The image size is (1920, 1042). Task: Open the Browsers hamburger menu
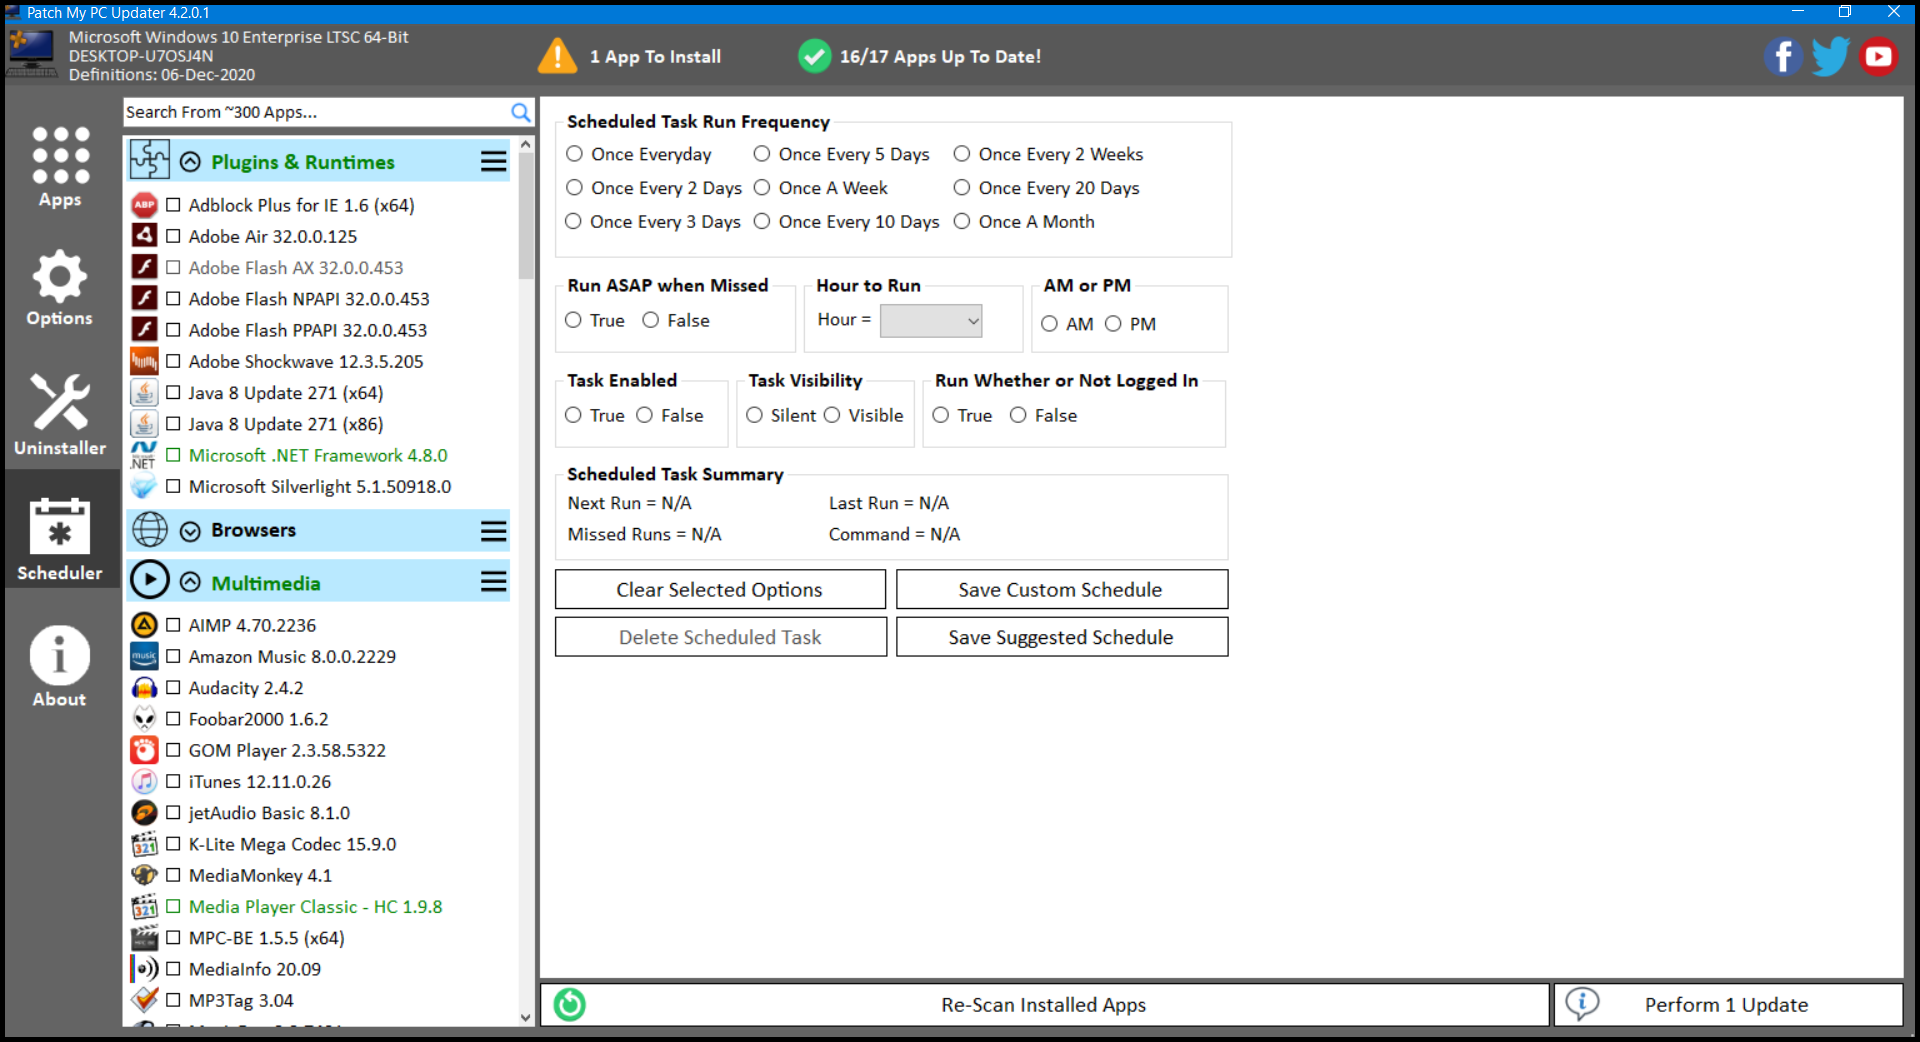click(494, 531)
